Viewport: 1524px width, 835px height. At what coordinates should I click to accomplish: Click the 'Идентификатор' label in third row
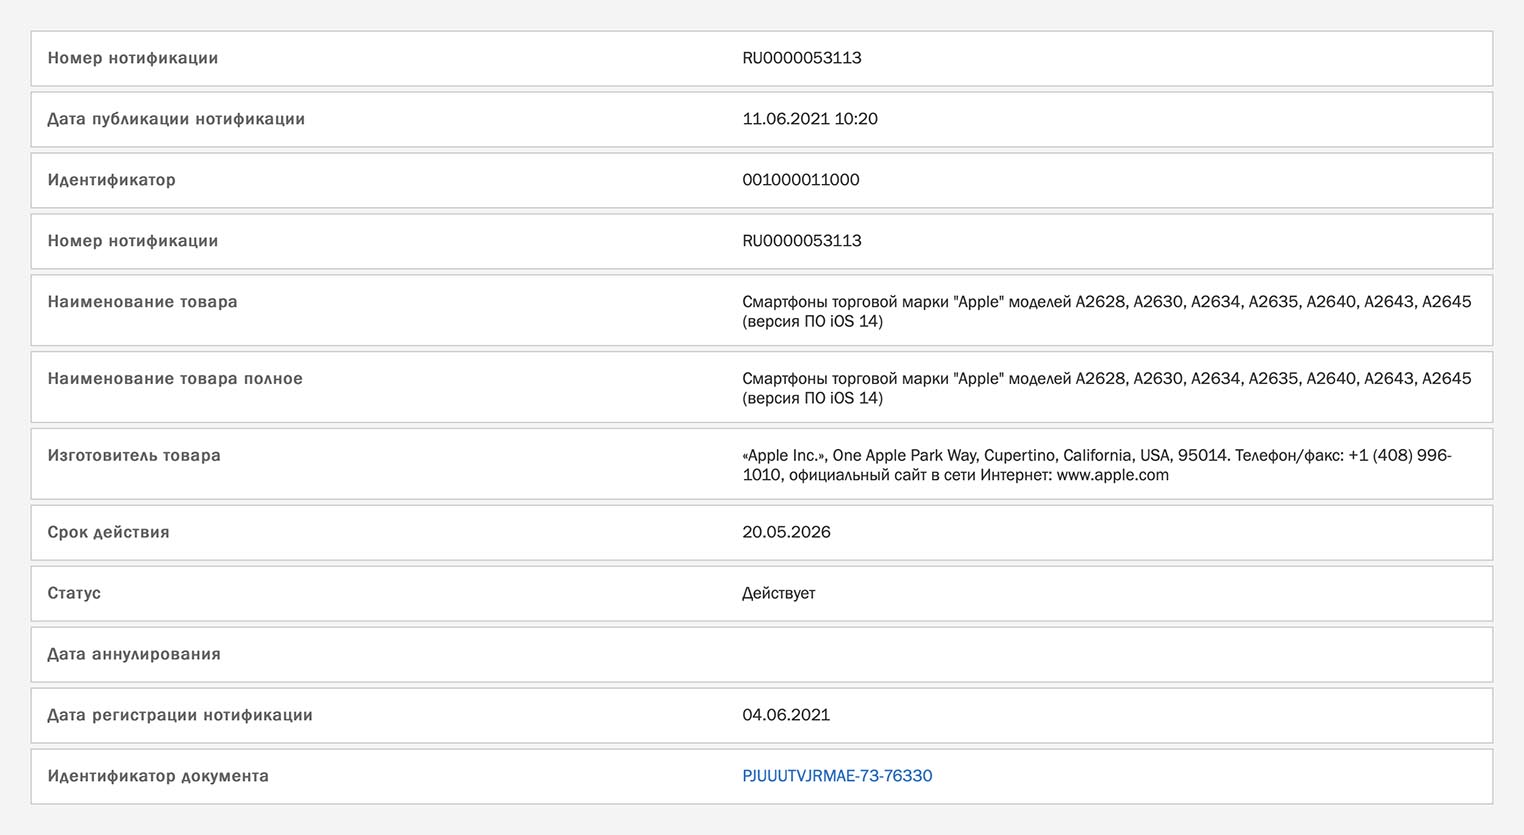pos(111,180)
